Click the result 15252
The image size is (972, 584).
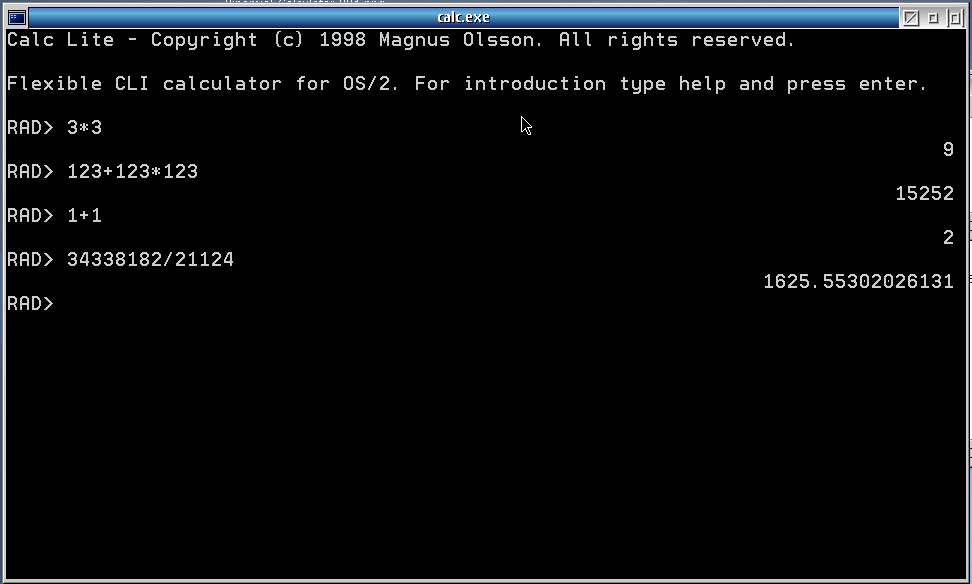tap(924, 193)
